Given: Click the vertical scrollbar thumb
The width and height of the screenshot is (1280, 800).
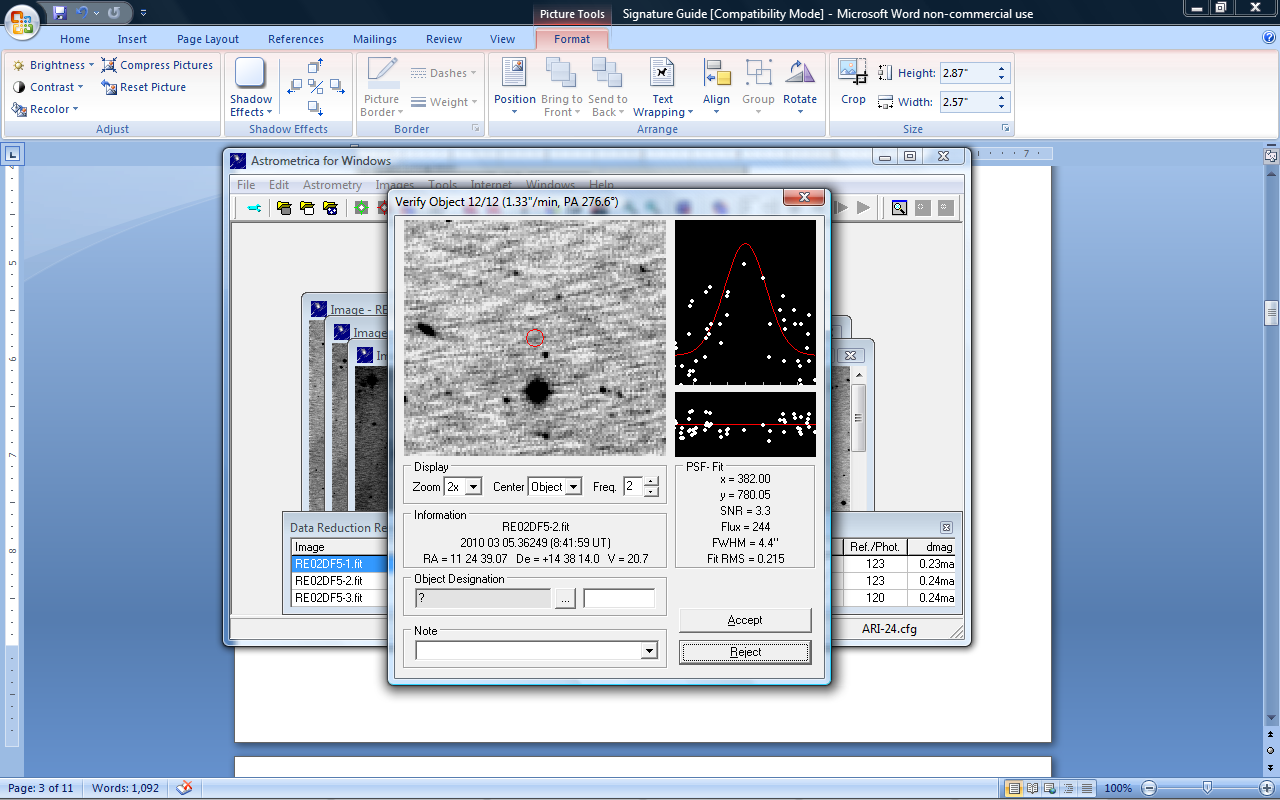Looking at the screenshot, I should click(1271, 313).
